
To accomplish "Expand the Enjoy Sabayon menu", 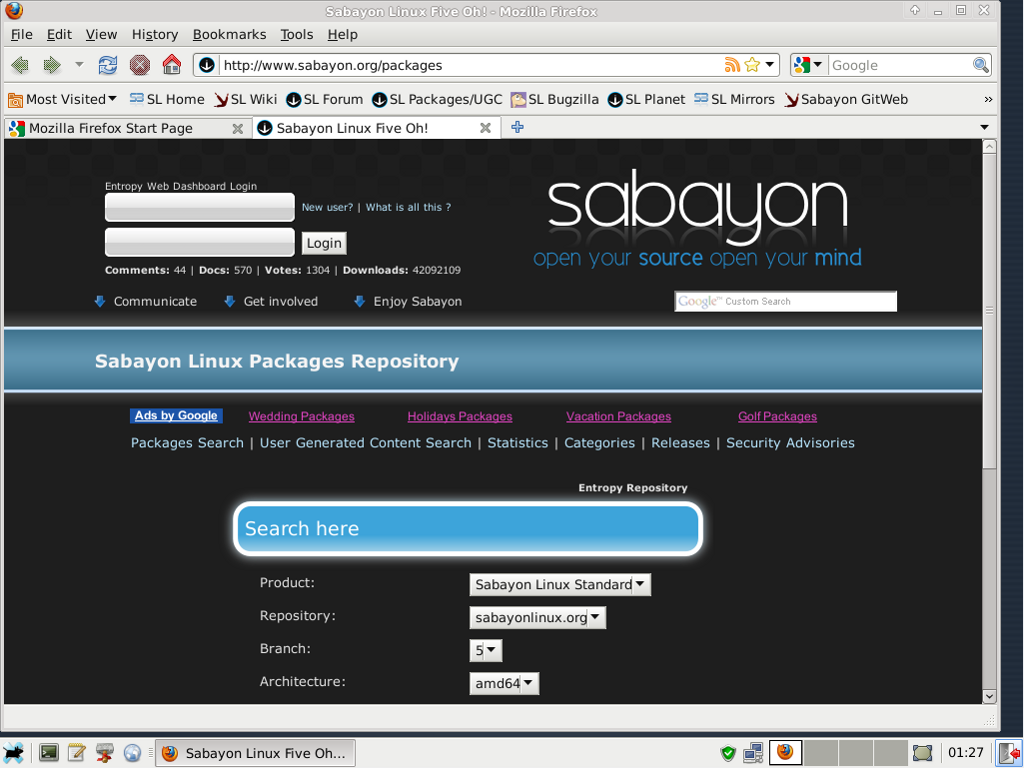I will tap(408, 301).
